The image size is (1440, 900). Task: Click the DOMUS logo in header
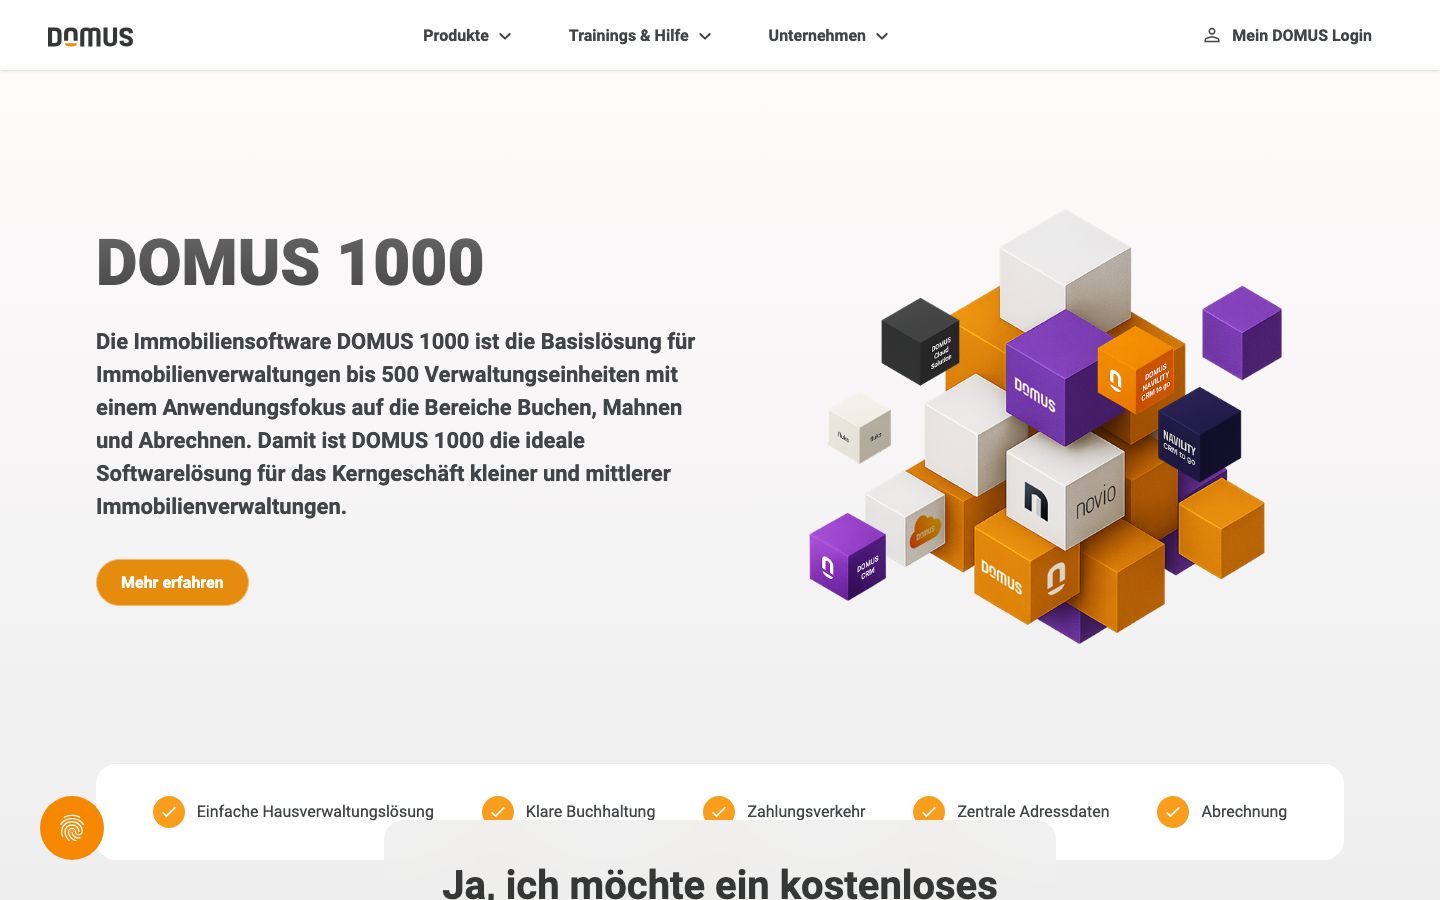90,37
